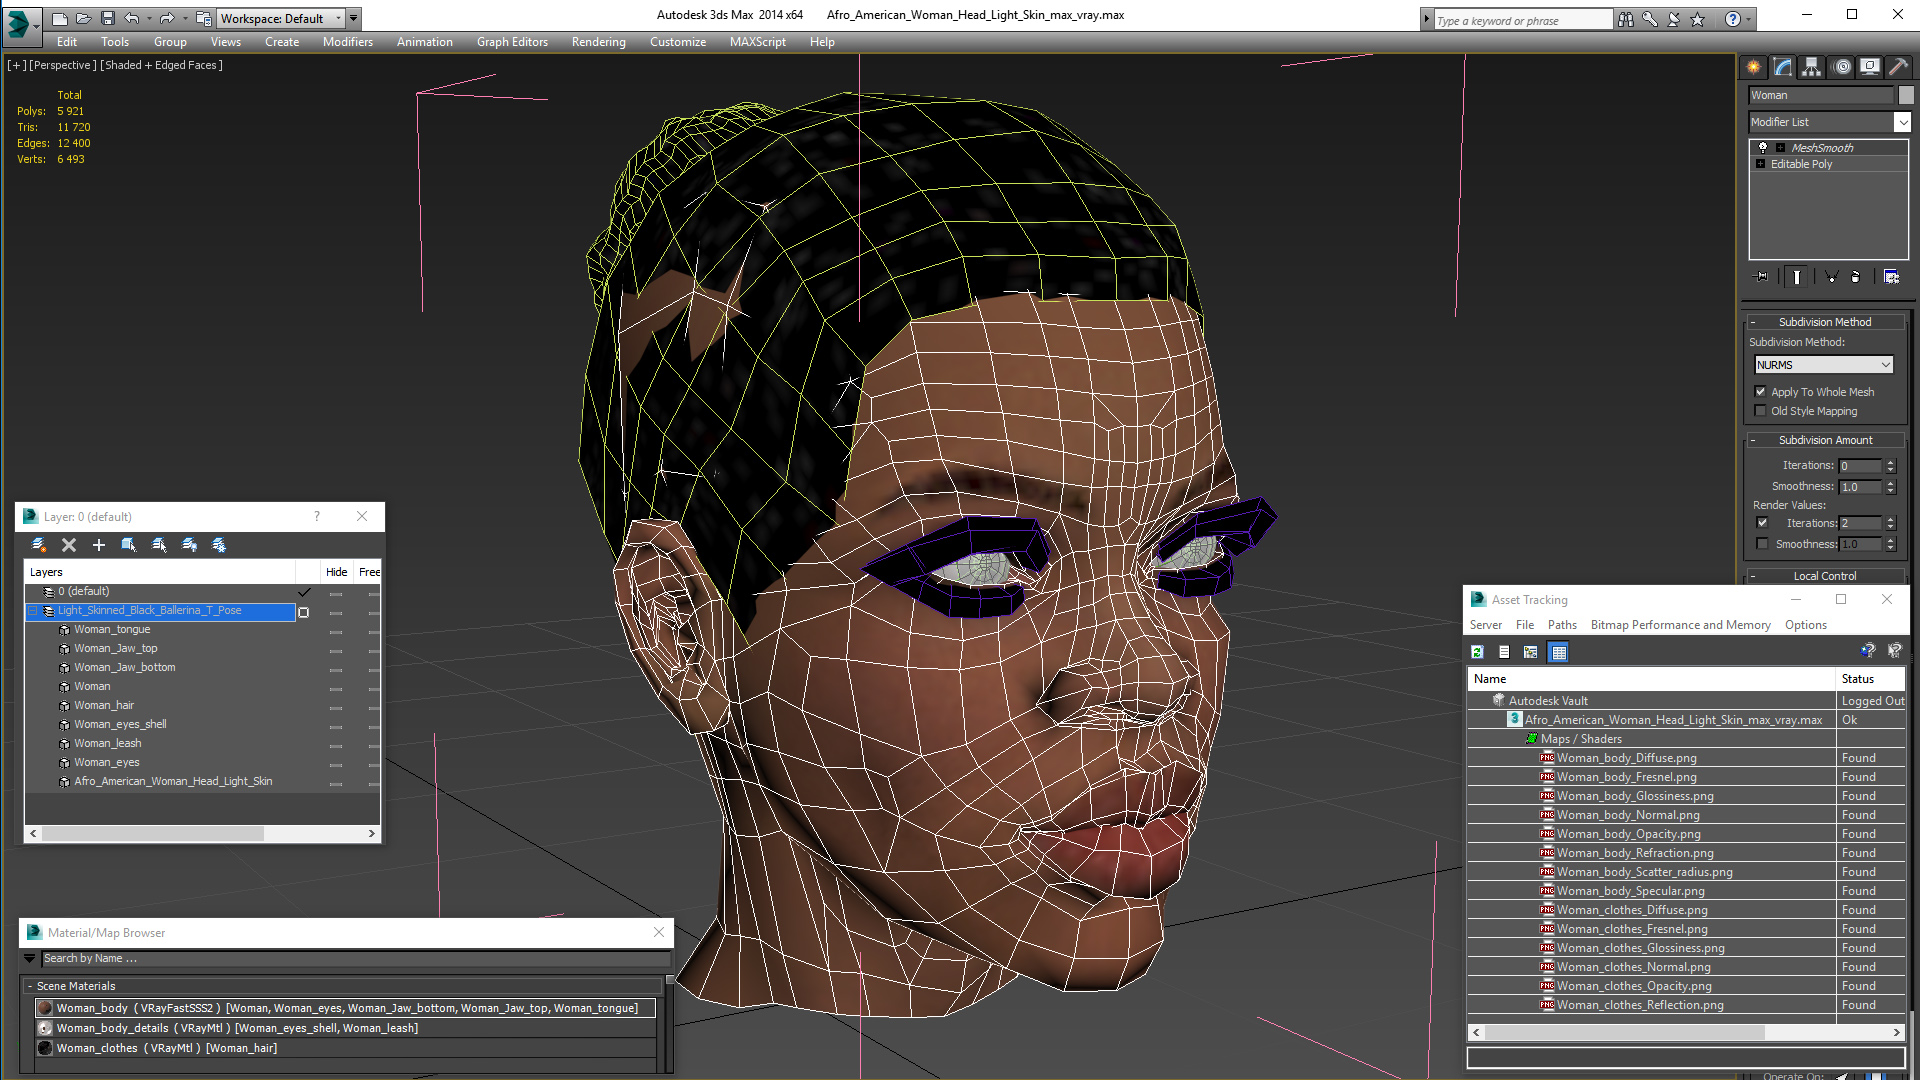Open the Modifier List dropdown
1920x1080 pixels.
click(1901, 122)
